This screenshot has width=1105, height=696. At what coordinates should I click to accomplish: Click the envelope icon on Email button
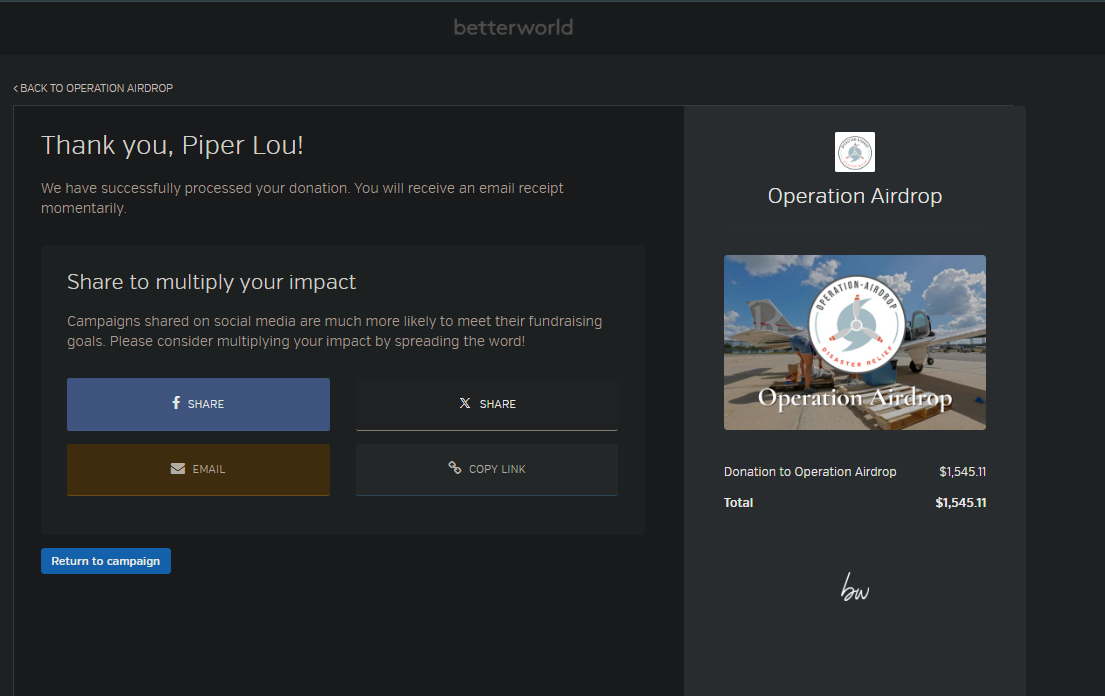point(178,469)
